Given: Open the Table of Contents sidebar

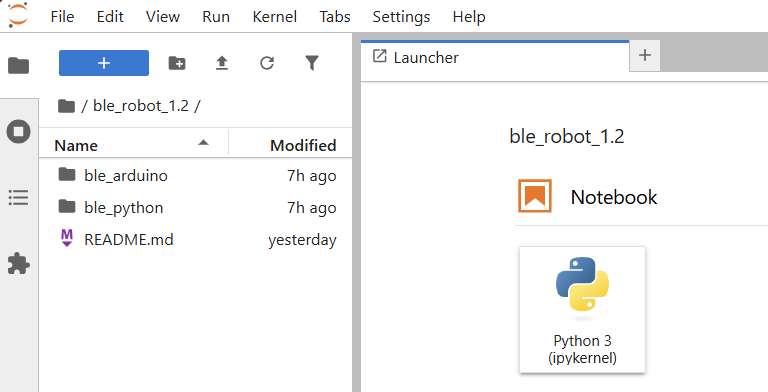Looking at the screenshot, I should (x=19, y=197).
